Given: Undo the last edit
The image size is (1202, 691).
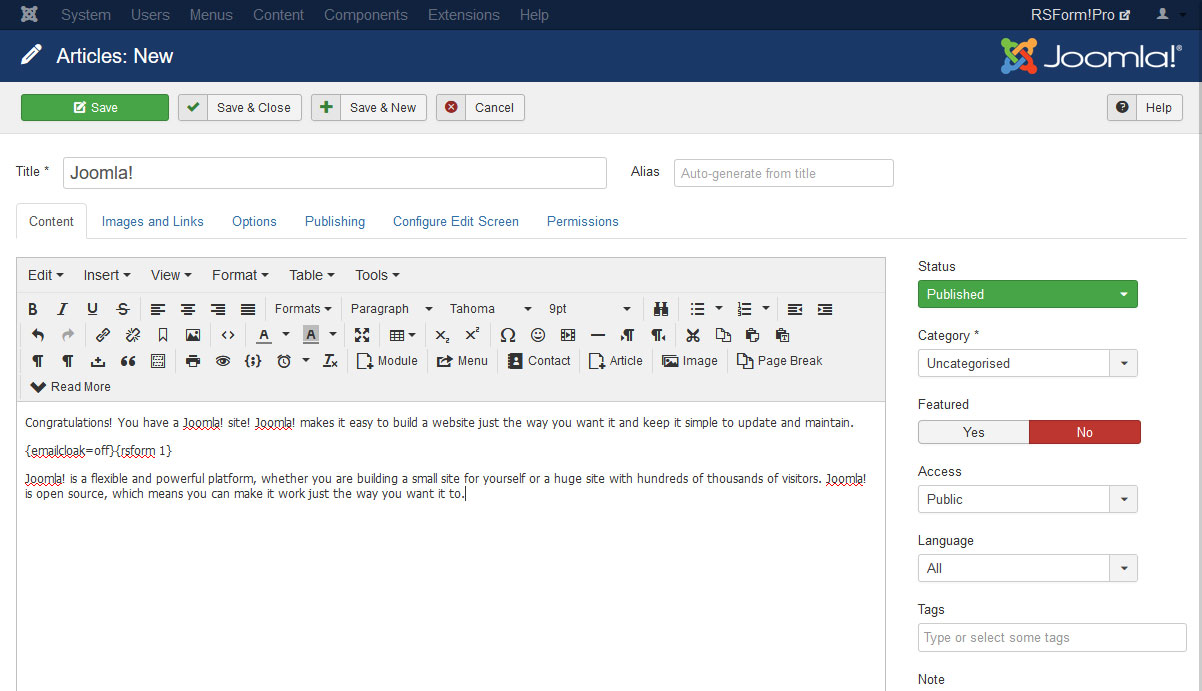Looking at the screenshot, I should 38,335.
